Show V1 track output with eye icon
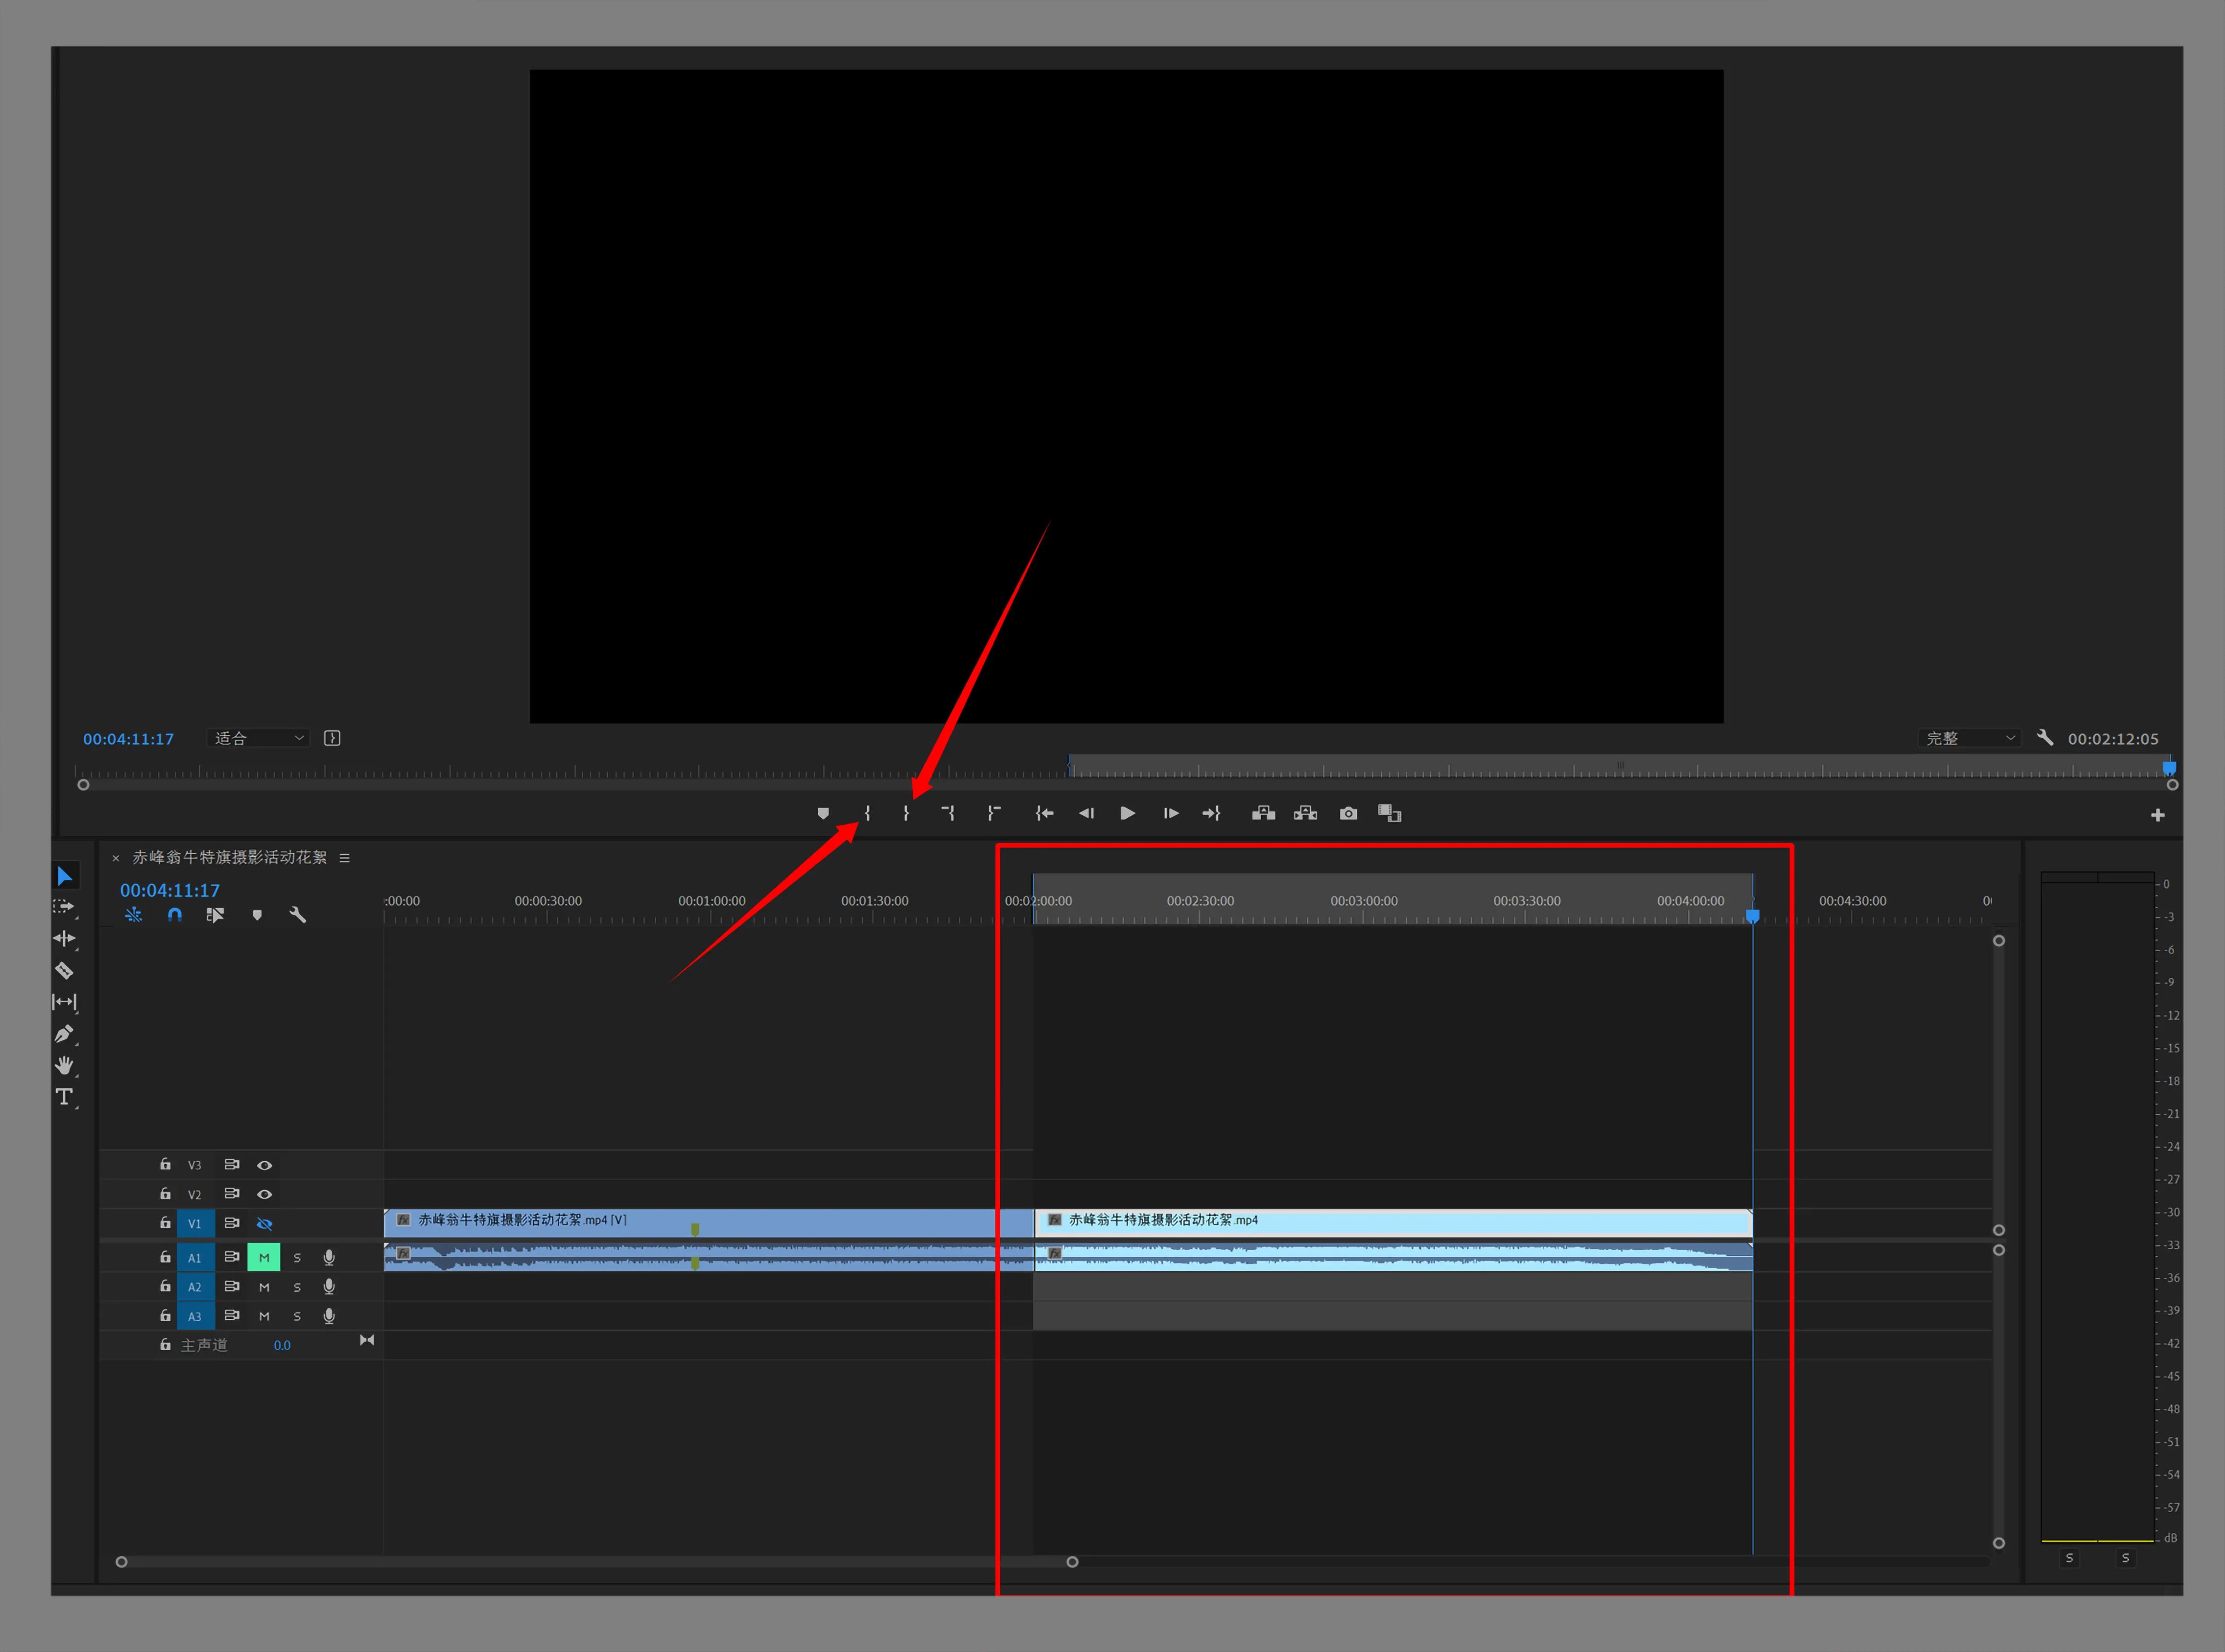 coord(264,1224)
